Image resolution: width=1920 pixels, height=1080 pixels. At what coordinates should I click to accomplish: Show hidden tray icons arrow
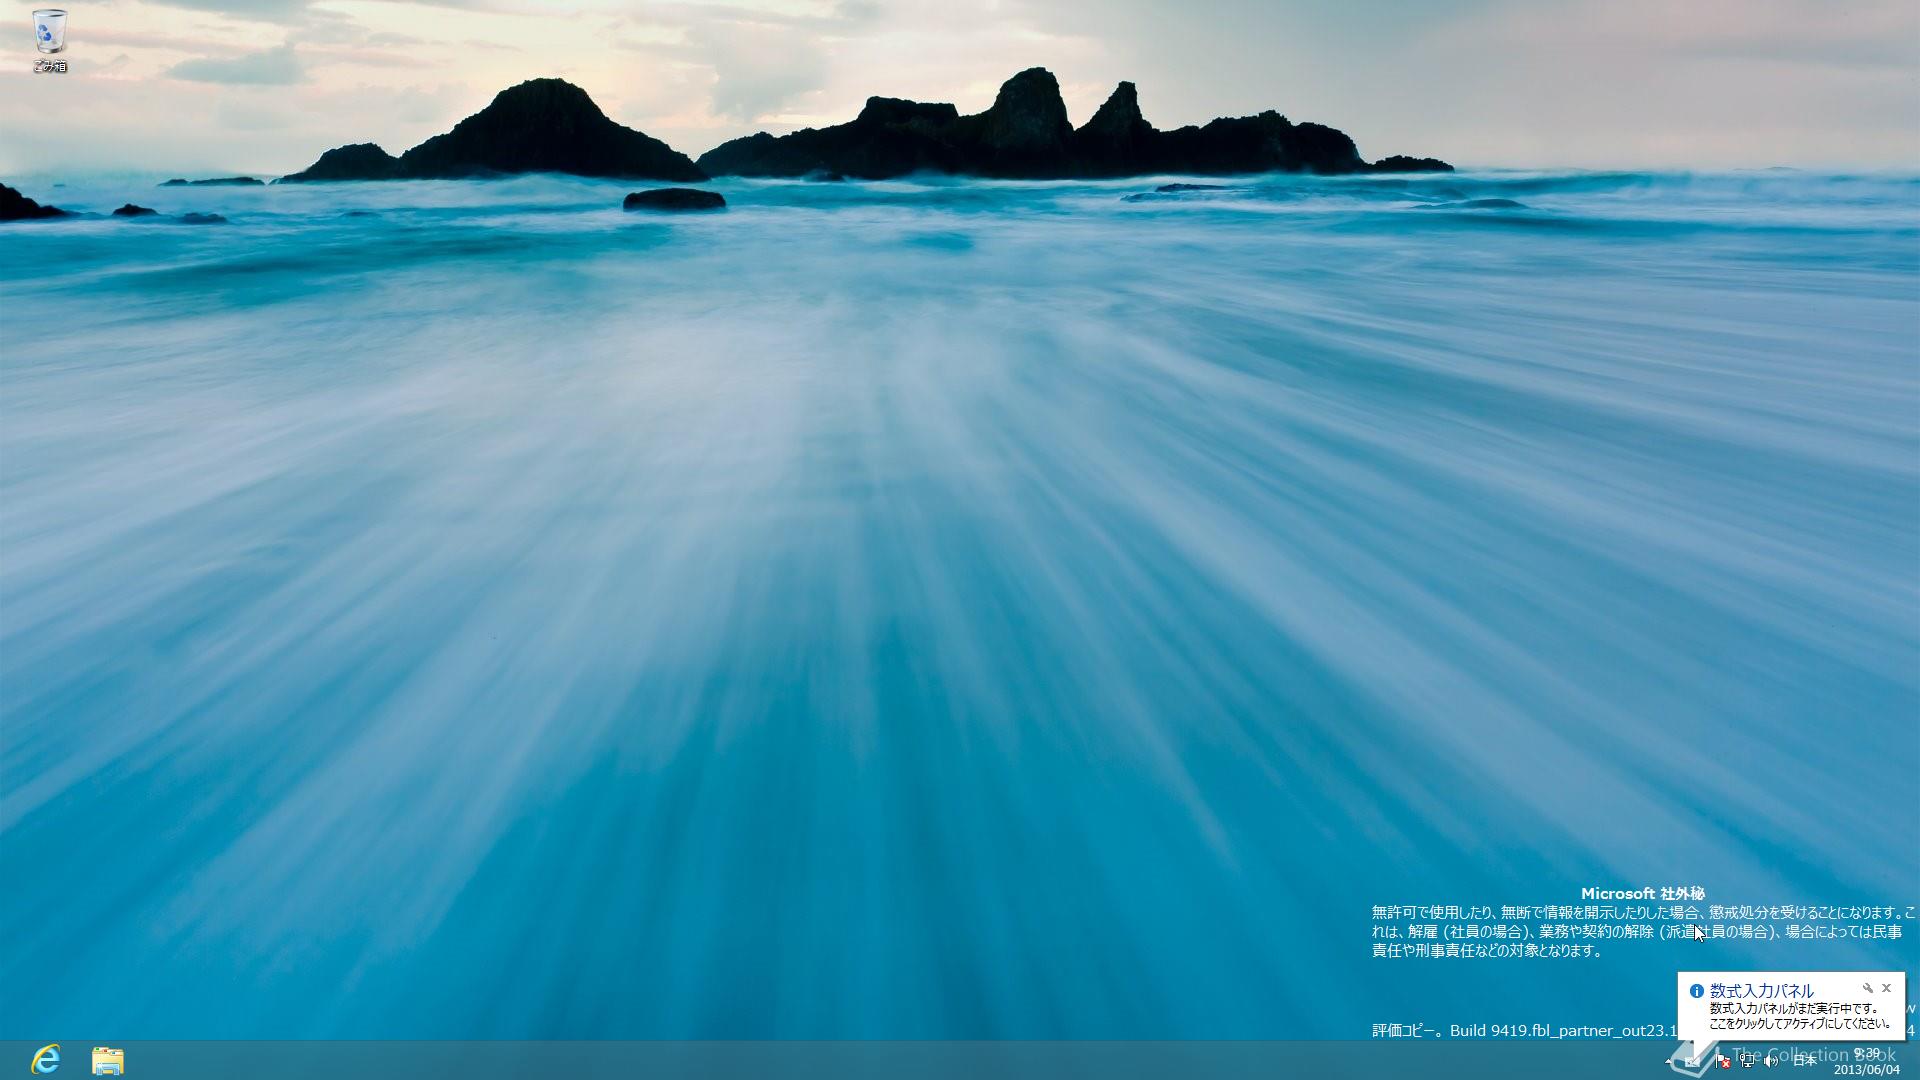point(1668,1061)
